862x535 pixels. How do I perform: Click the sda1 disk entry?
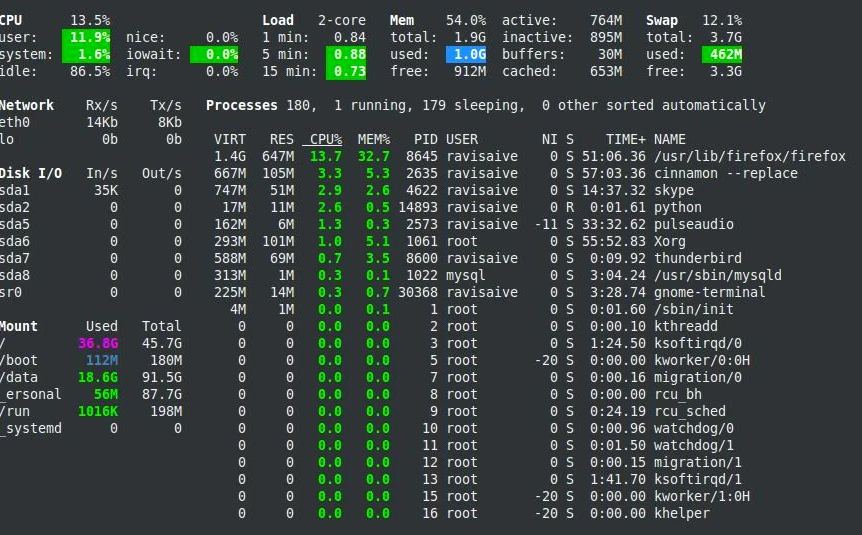tap(15, 190)
